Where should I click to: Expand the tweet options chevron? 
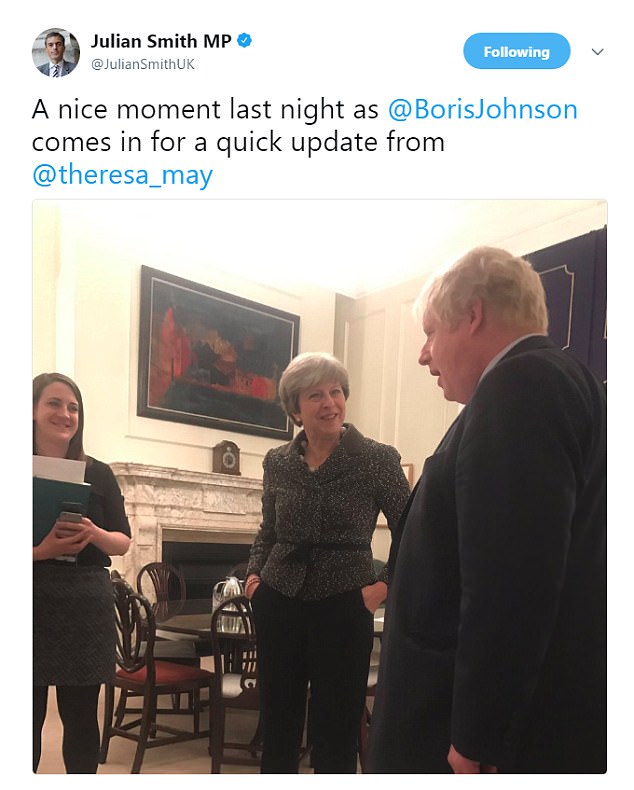tap(597, 51)
